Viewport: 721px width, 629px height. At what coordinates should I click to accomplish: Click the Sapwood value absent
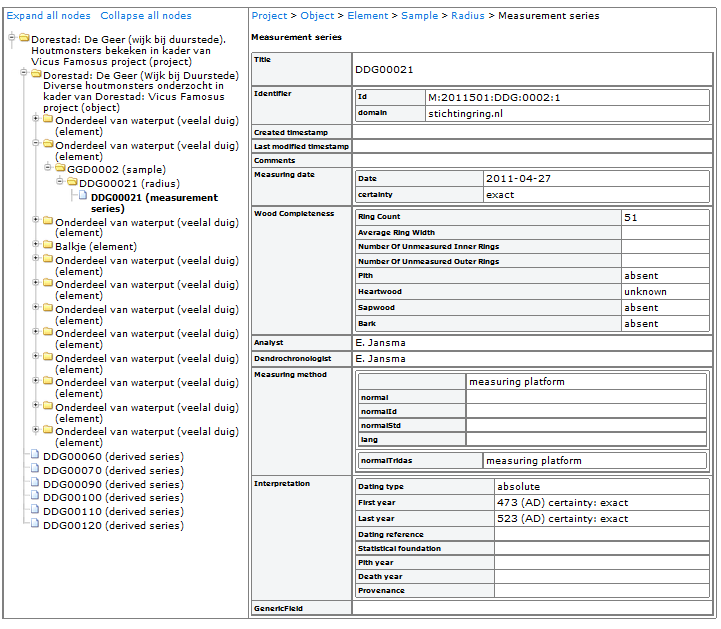(641, 308)
